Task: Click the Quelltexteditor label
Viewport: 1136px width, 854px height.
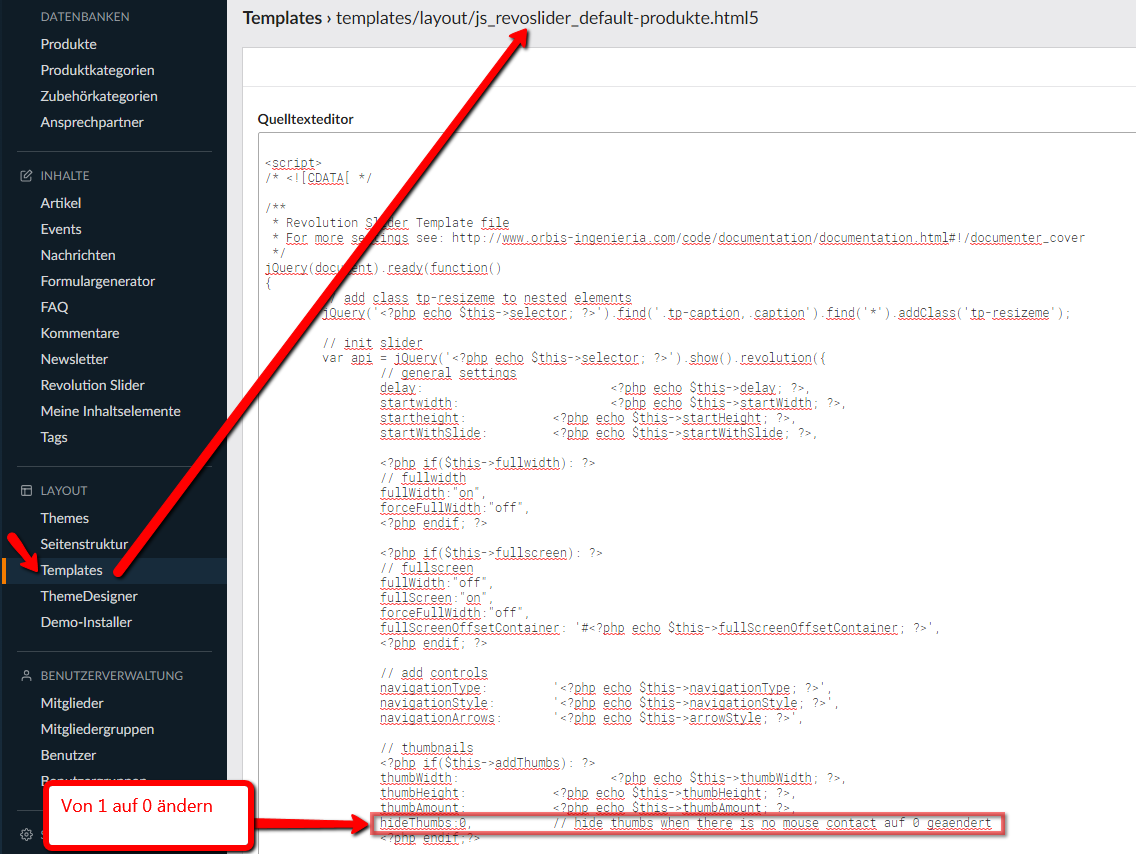Action: coord(306,120)
